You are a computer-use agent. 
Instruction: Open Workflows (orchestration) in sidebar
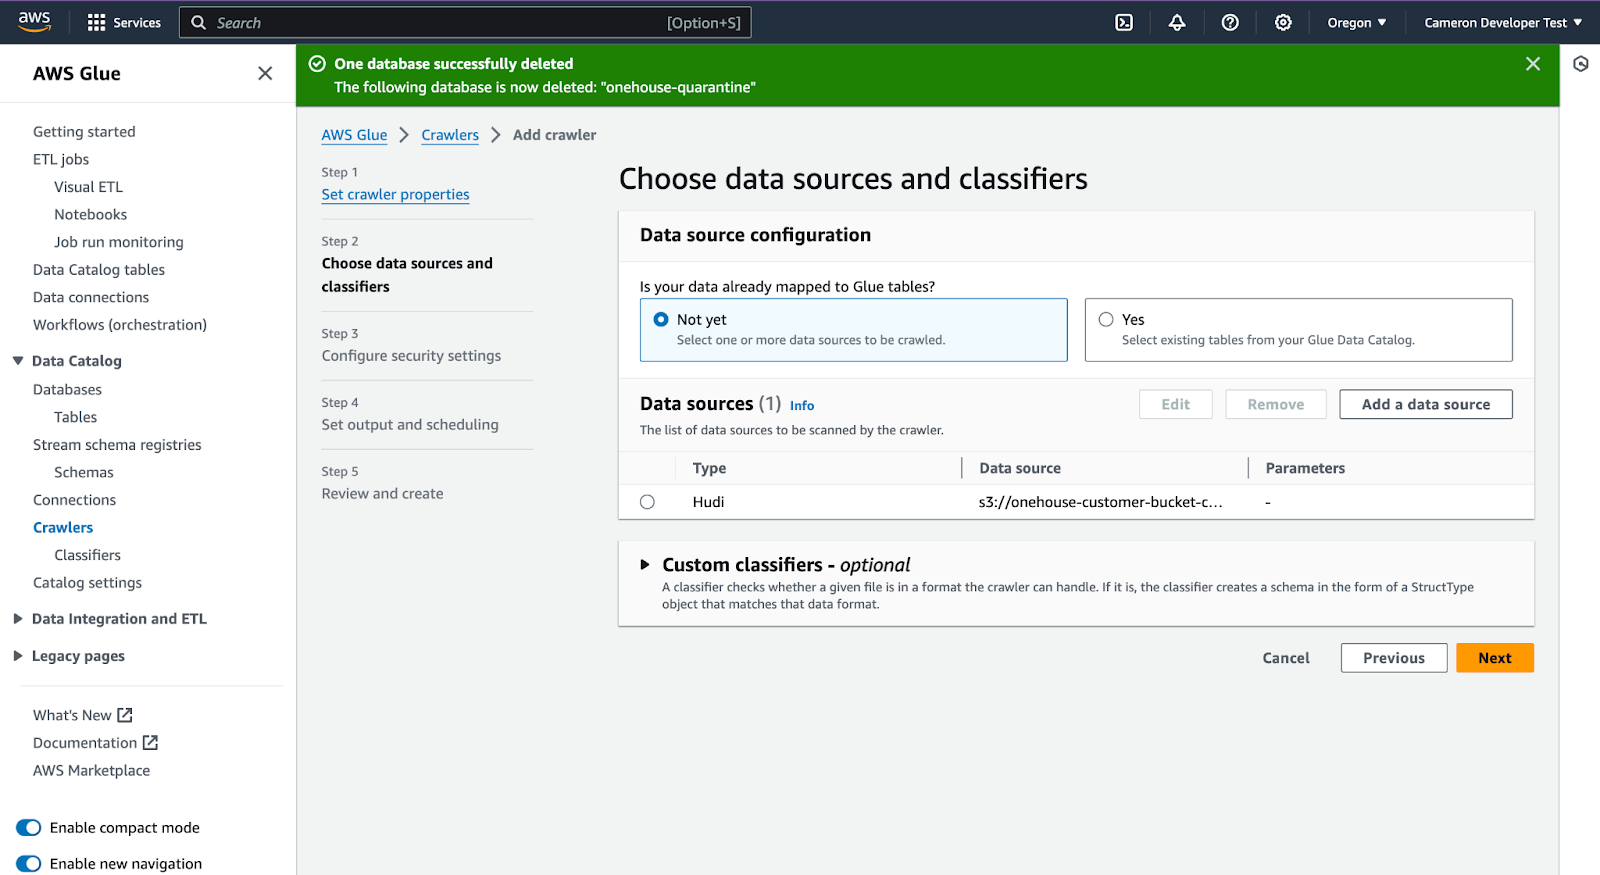(120, 325)
